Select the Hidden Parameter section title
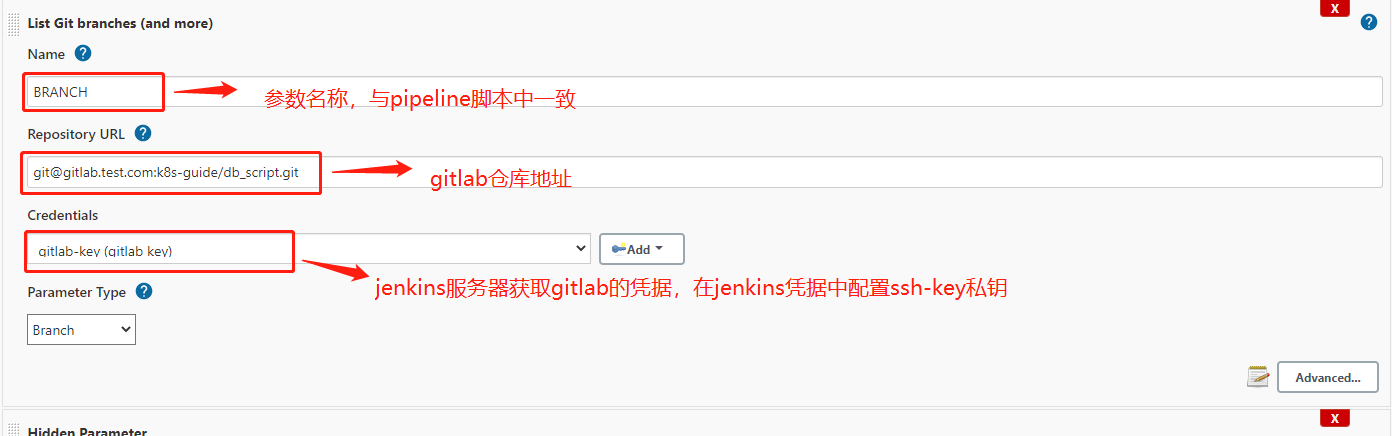The width and height of the screenshot is (1392, 436). pos(87,431)
